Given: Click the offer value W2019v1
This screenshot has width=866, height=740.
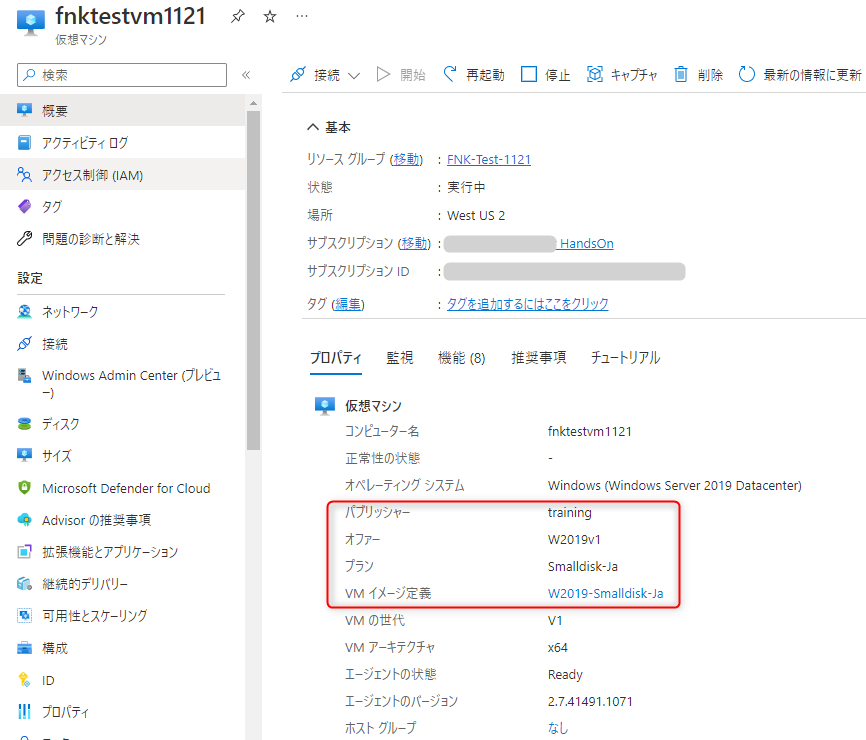Looking at the screenshot, I should [574, 540].
